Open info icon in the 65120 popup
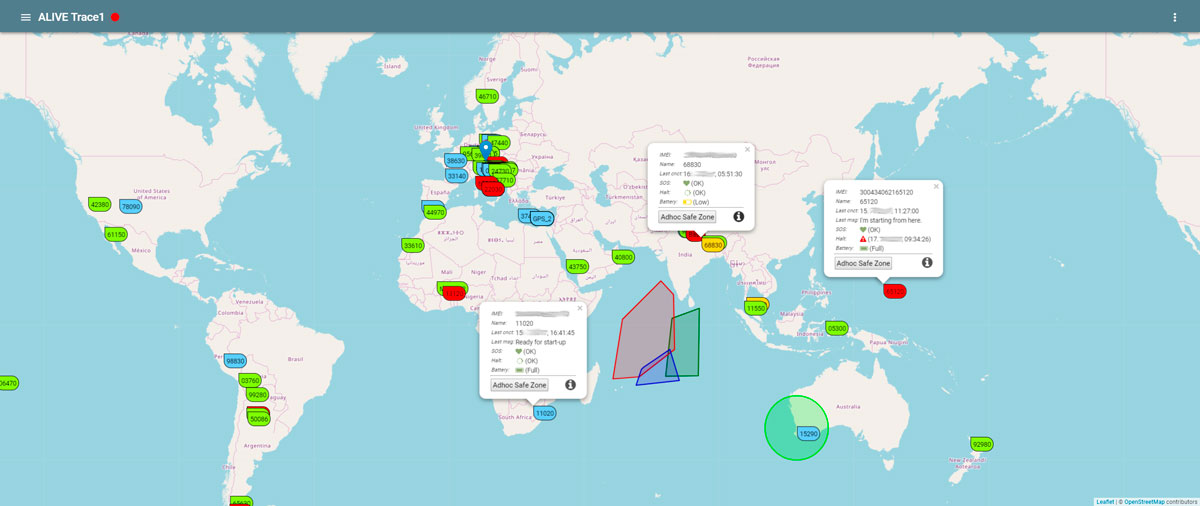This screenshot has height=506, width=1200. (x=927, y=263)
